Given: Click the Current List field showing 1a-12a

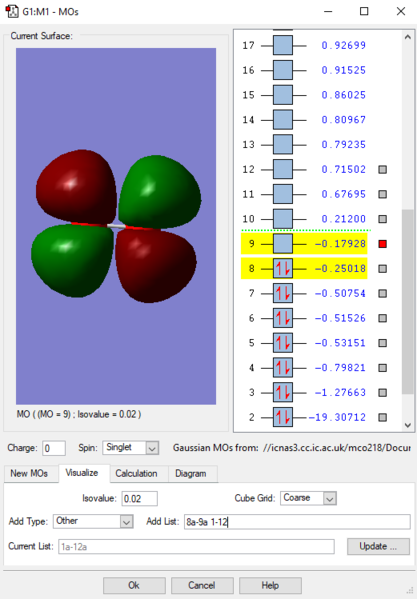Looking at the screenshot, I should pos(196,547).
